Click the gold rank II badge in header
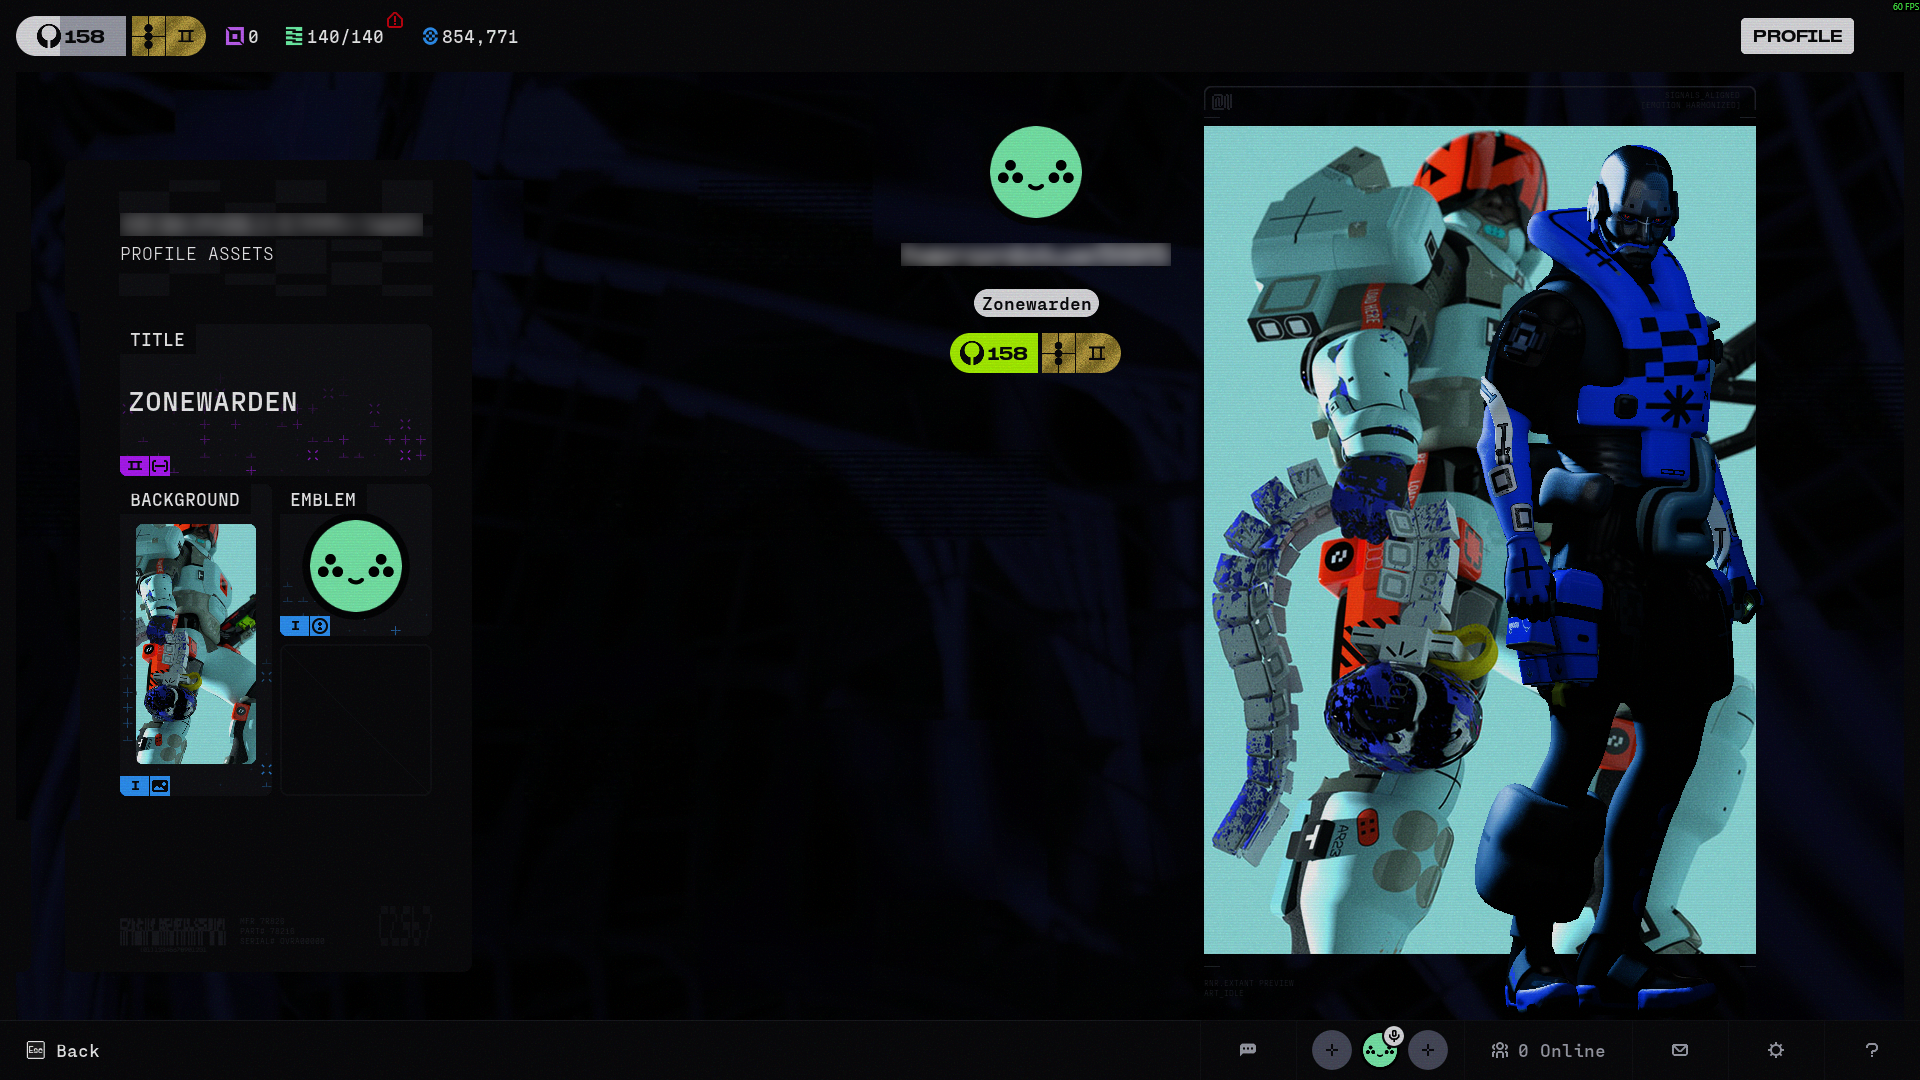Image resolution: width=1920 pixels, height=1080 pixels. [x=168, y=36]
